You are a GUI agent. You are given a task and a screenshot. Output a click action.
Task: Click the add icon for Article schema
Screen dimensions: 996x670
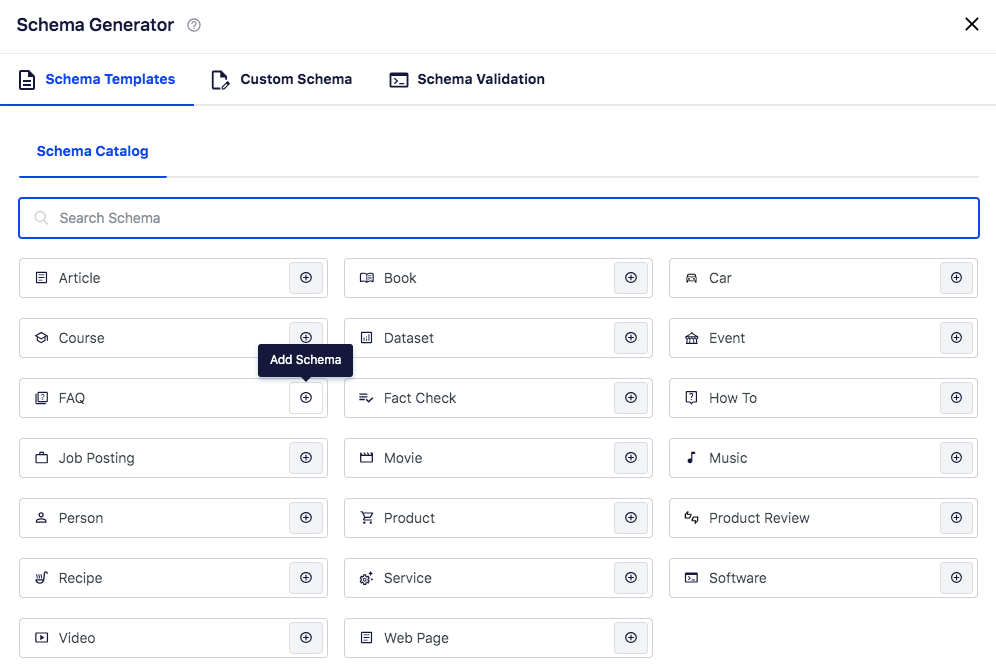click(x=306, y=278)
